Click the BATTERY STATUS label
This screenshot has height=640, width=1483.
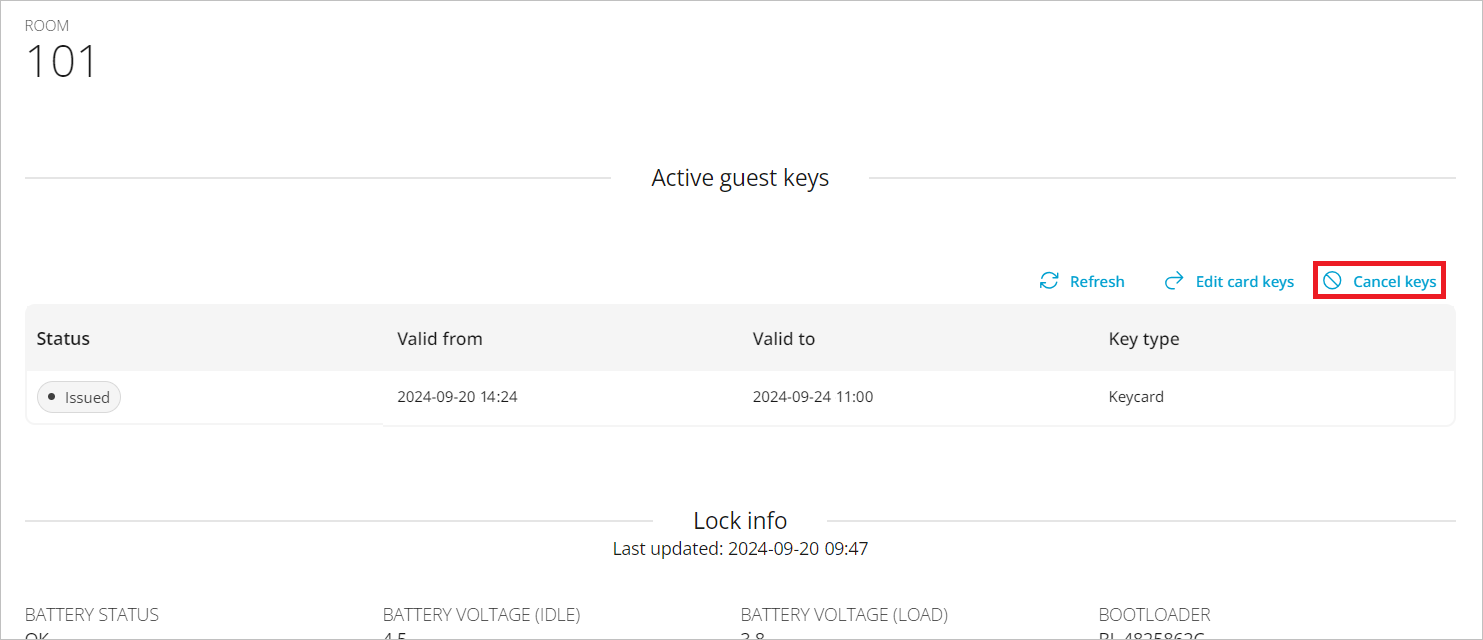[92, 614]
